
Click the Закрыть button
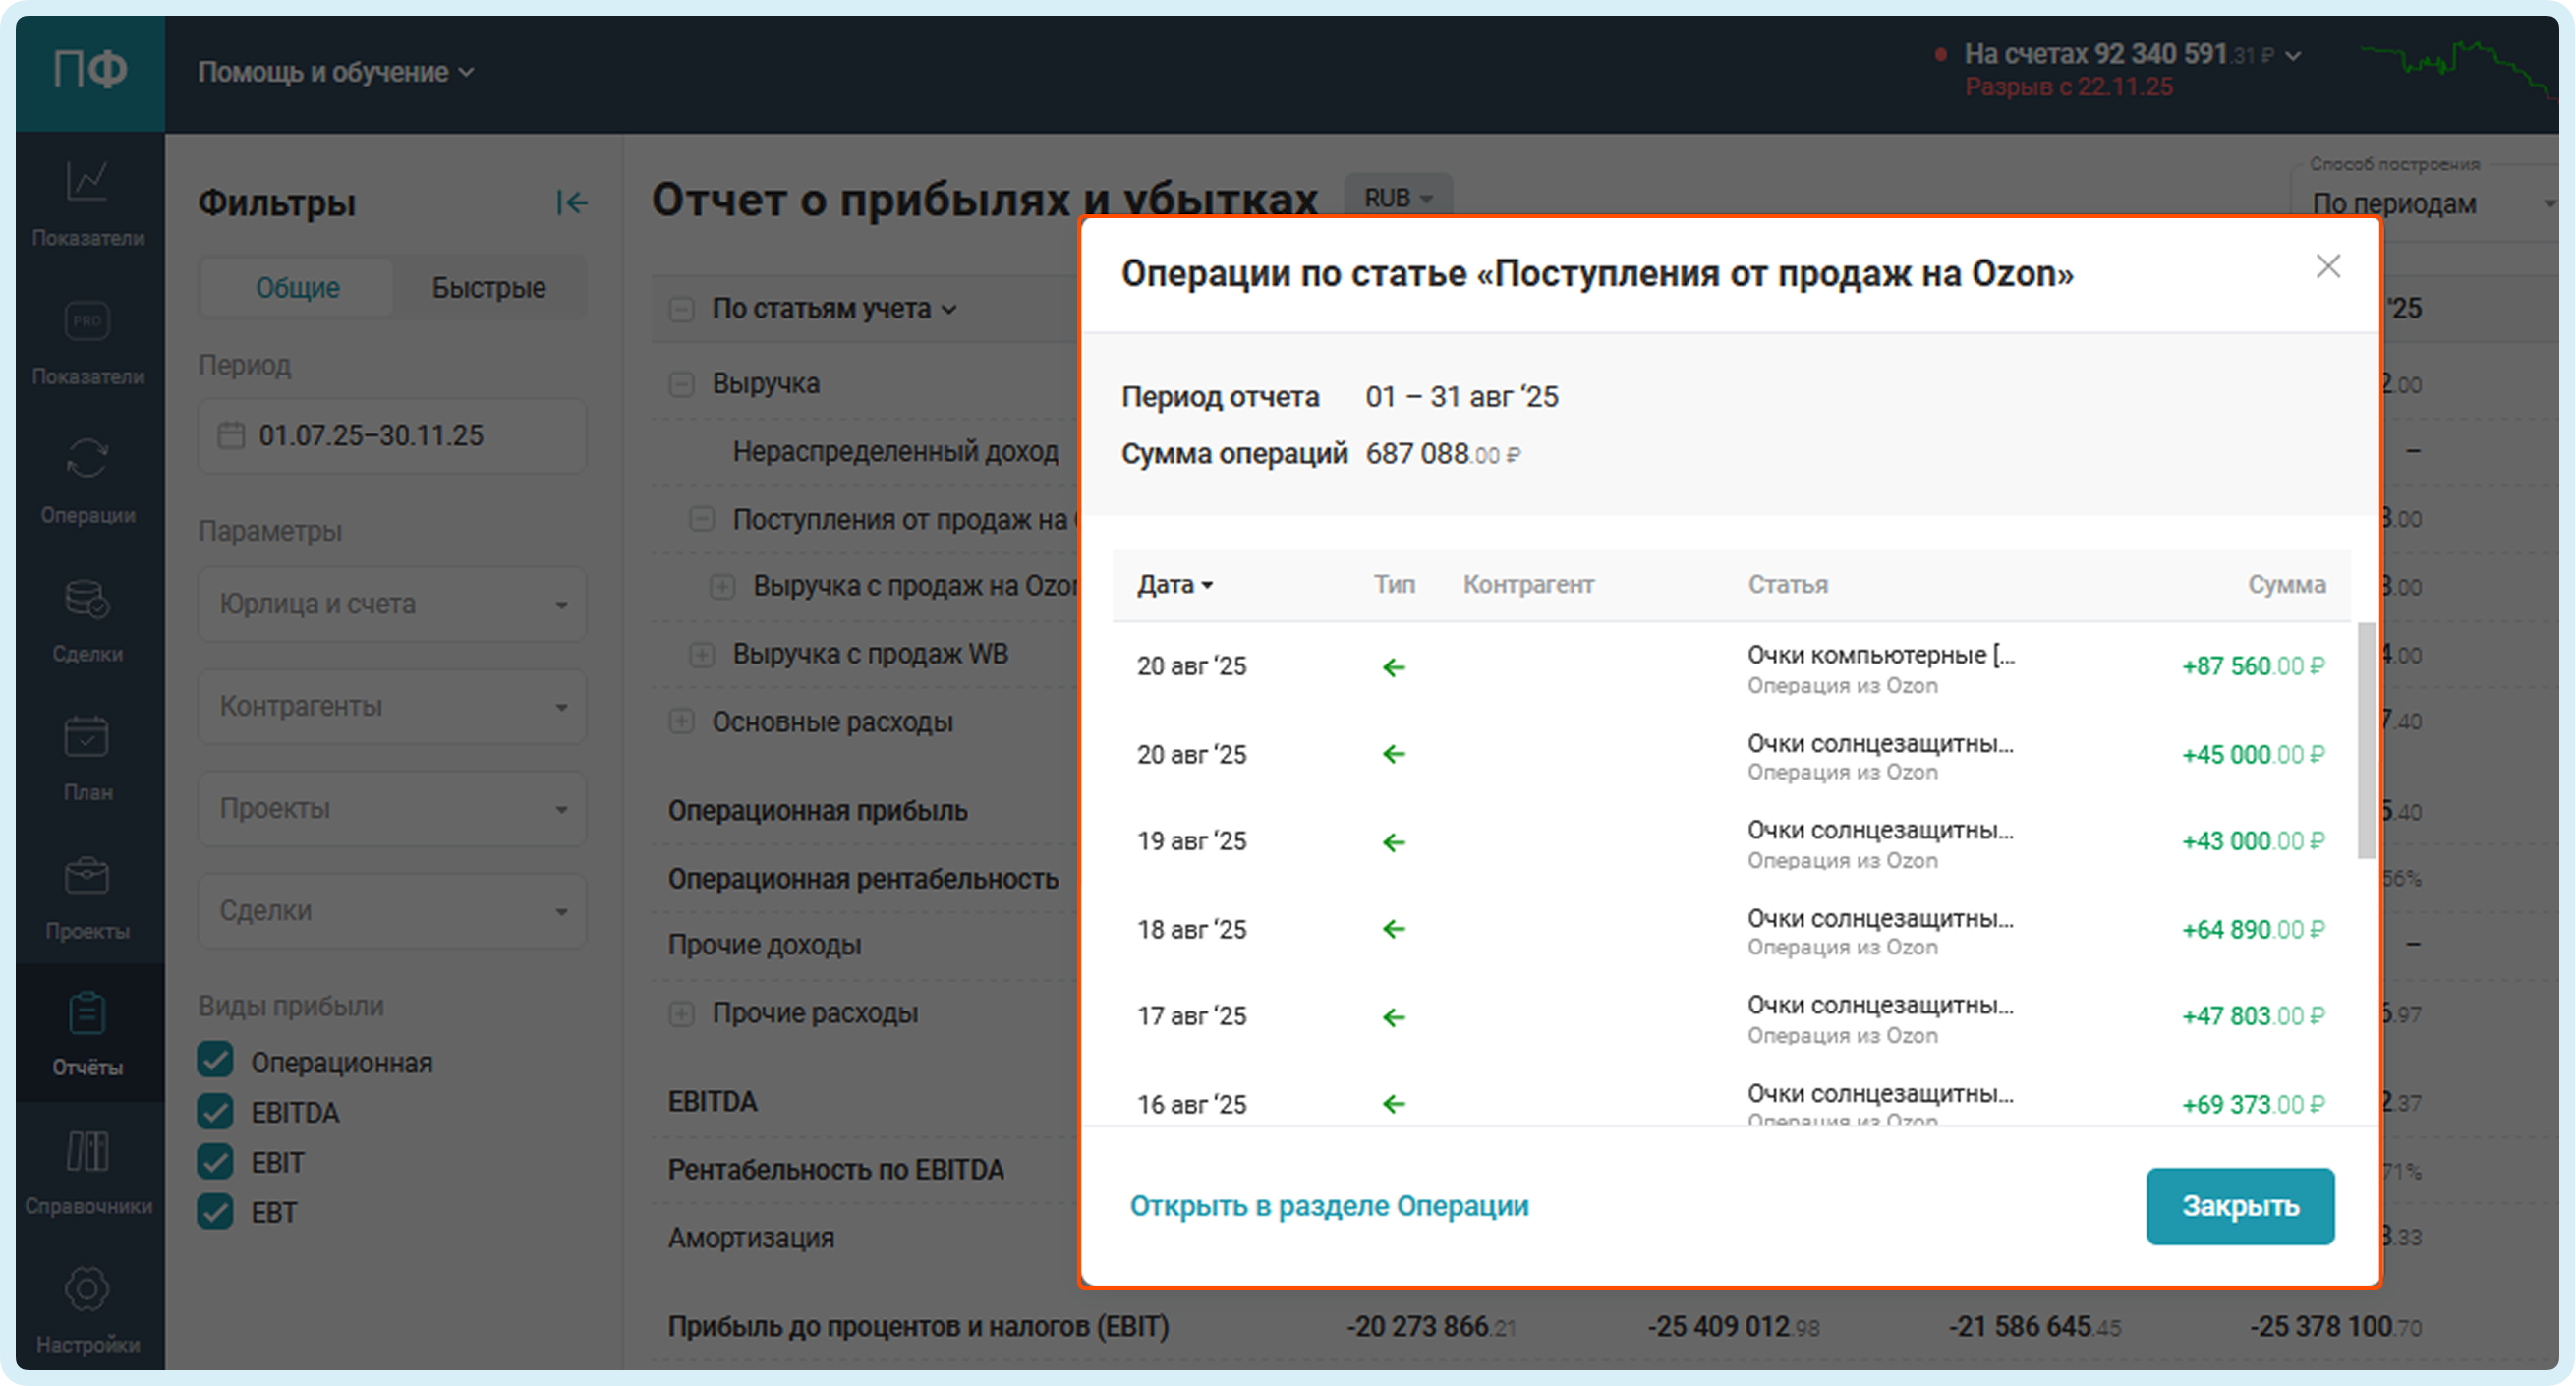2239,1206
